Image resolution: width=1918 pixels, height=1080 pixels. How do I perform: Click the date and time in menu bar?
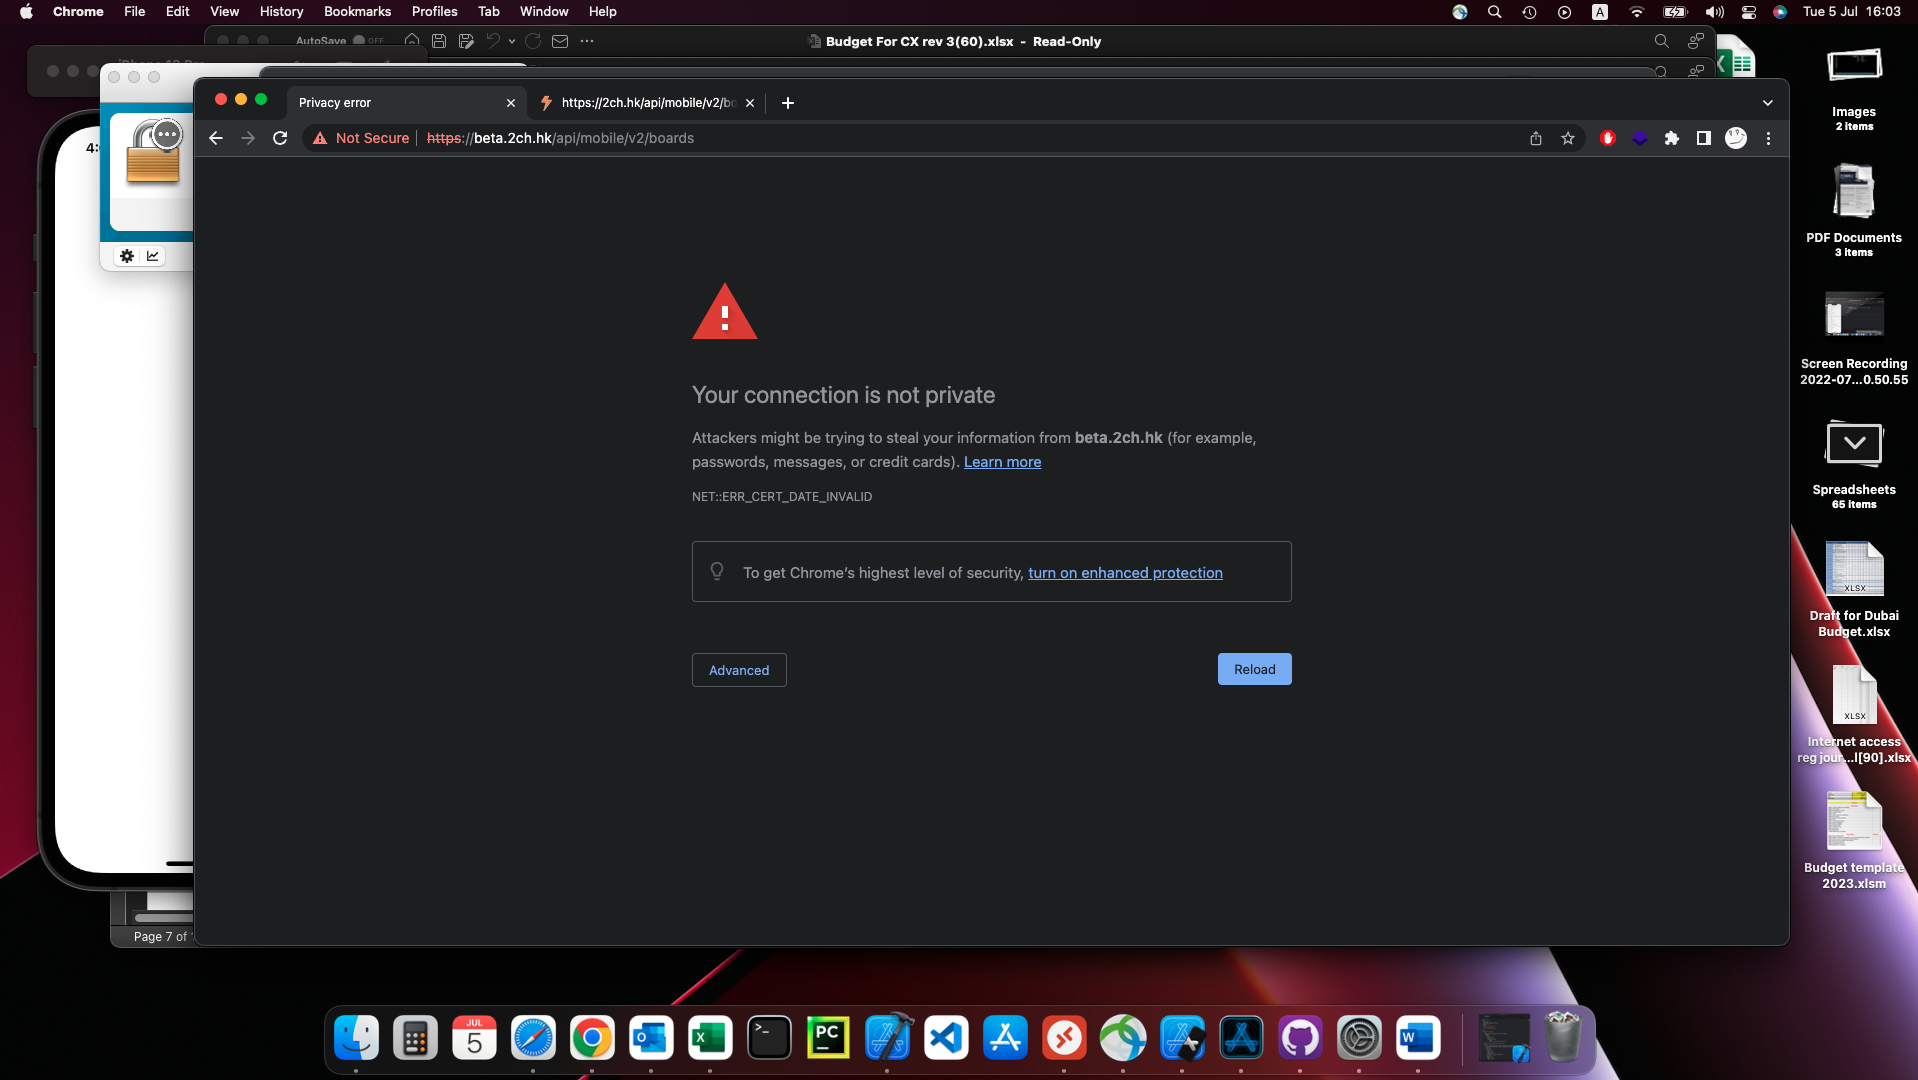click(1851, 12)
